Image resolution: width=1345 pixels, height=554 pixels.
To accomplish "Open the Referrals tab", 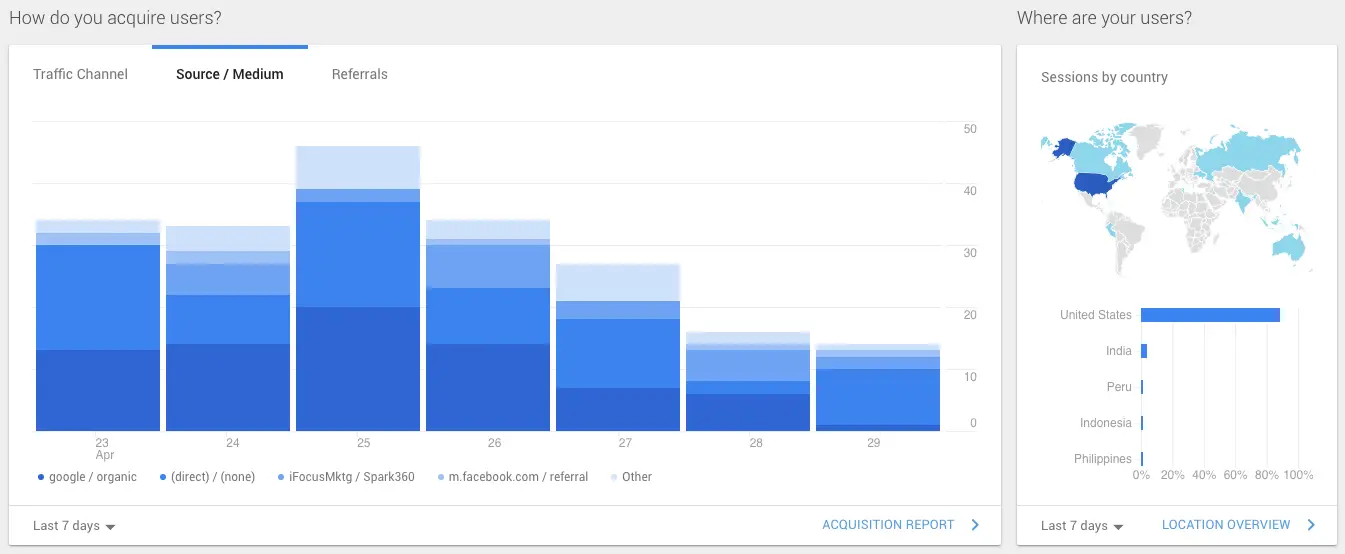I will tap(359, 74).
